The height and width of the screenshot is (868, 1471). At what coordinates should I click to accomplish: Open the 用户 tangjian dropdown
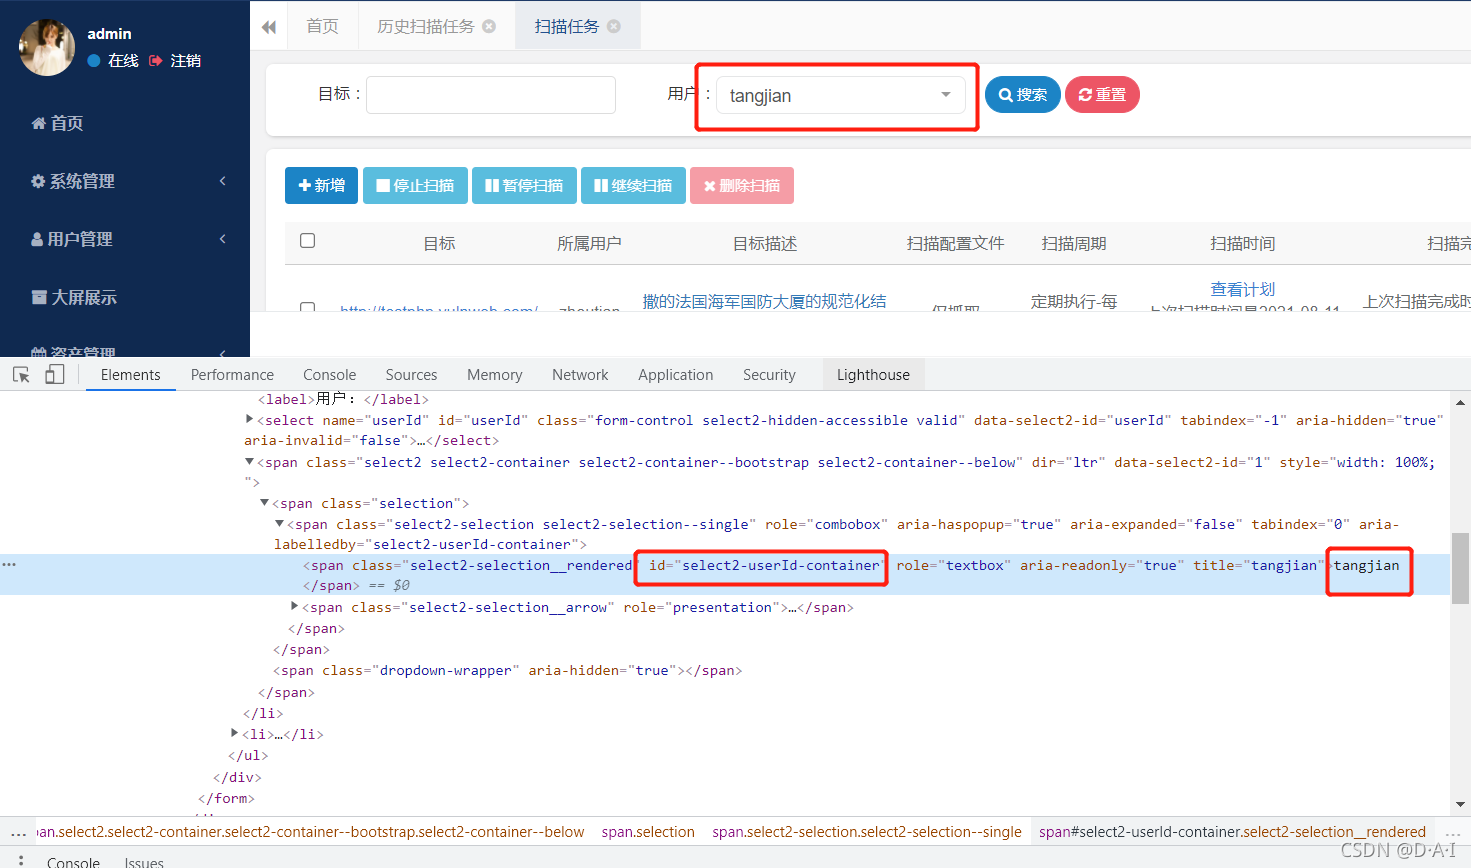pos(841,95)
